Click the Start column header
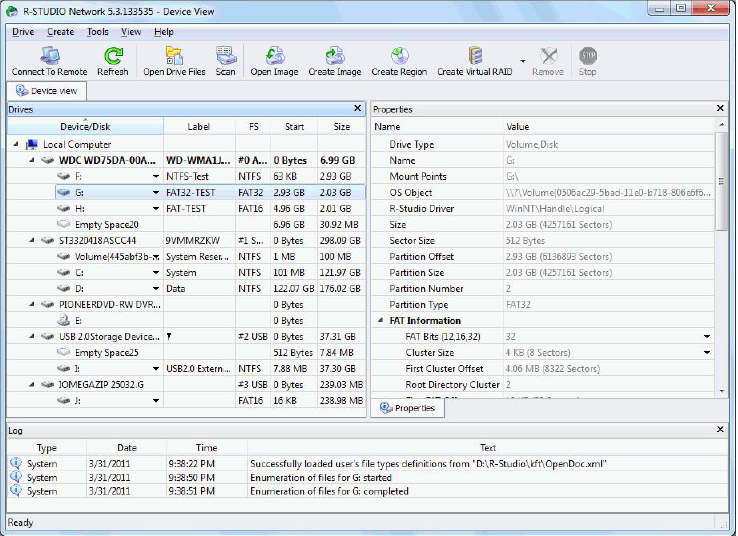The width and height of the screenshot is (738, 536). 295,127
